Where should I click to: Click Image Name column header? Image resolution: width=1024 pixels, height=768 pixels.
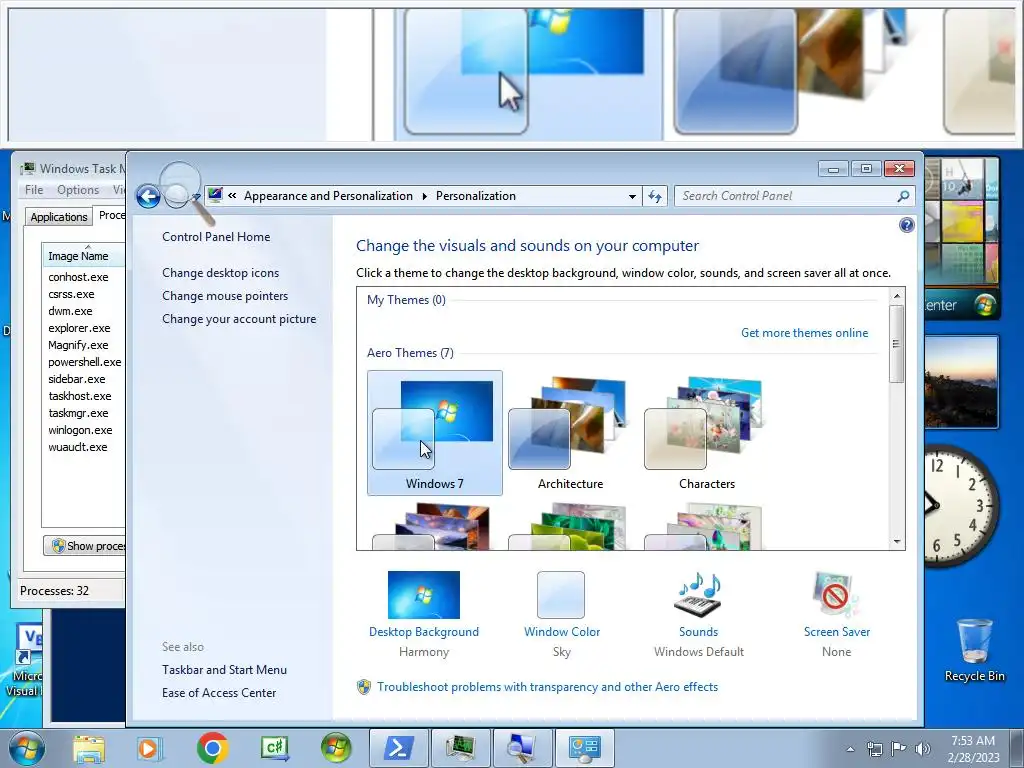[84, 256]
